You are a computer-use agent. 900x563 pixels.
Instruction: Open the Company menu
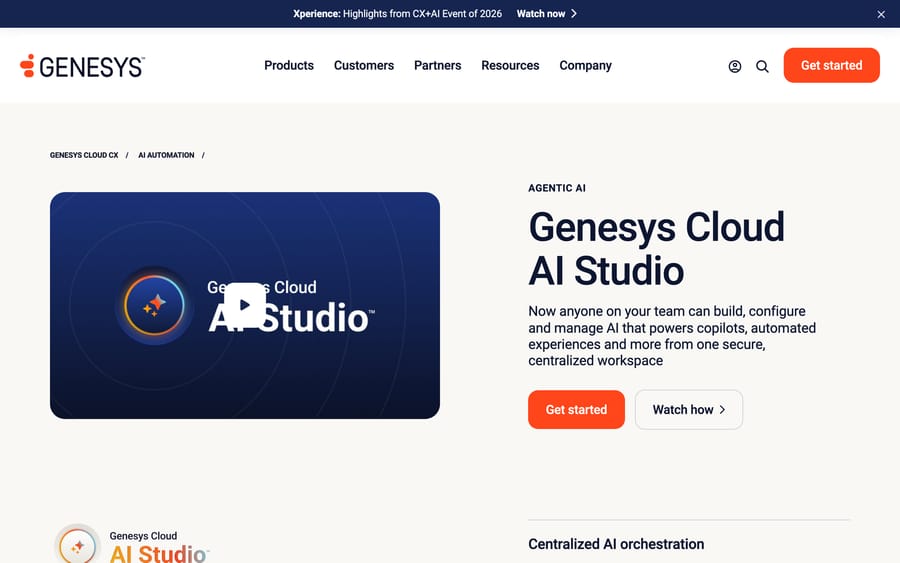coord(585,65)
